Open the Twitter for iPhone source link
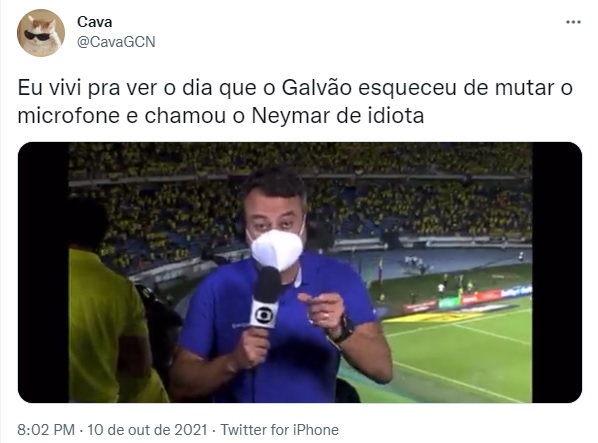 pyautogui.click(x=280, y=430)
